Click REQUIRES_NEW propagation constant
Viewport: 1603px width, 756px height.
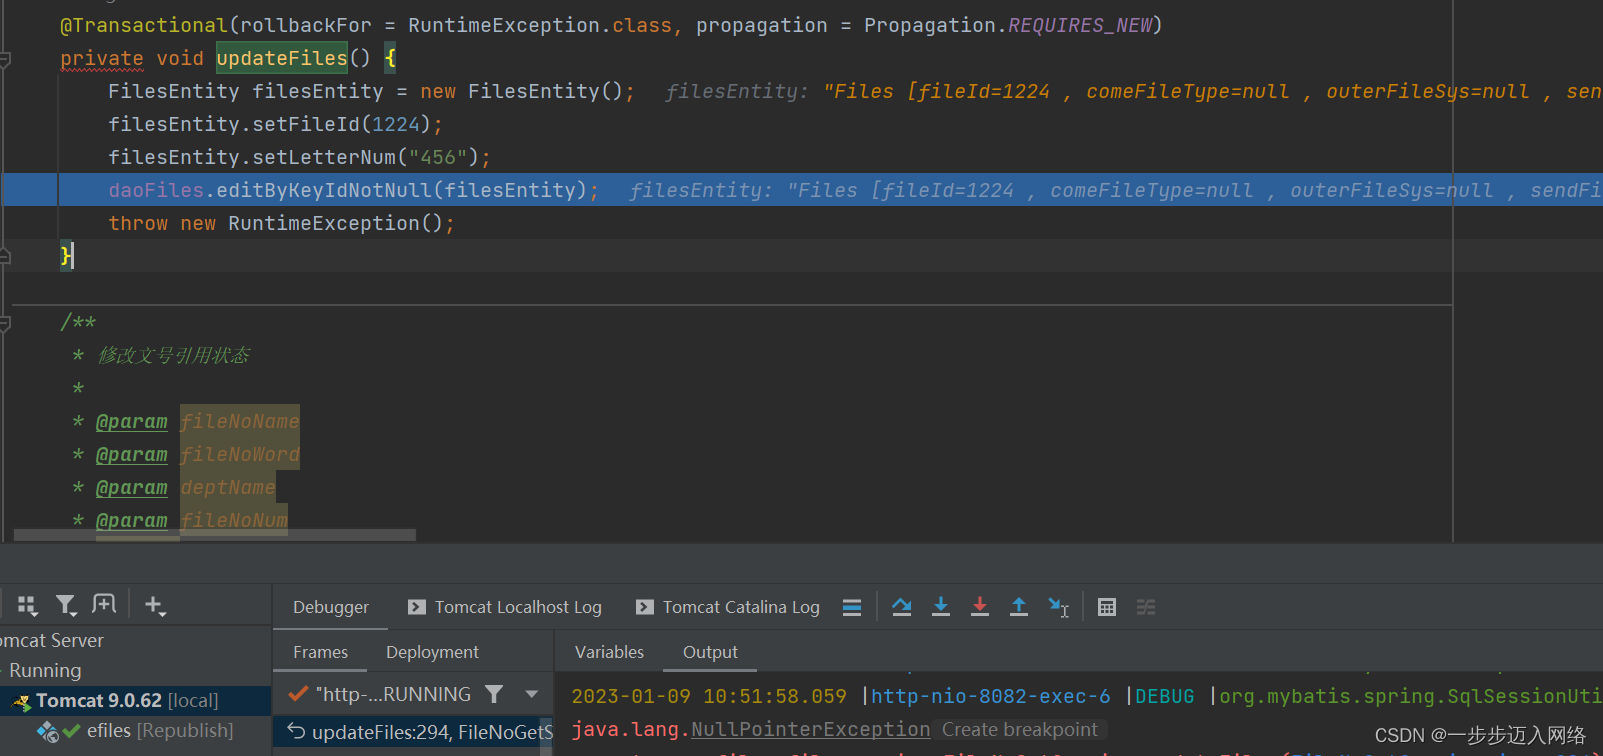(1079, 25)
